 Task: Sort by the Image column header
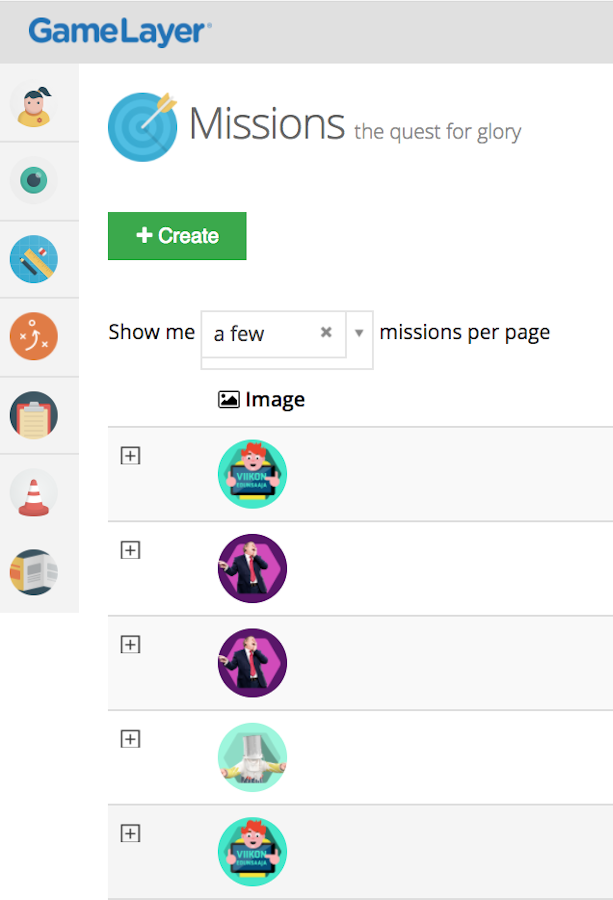tap(262, 400)
